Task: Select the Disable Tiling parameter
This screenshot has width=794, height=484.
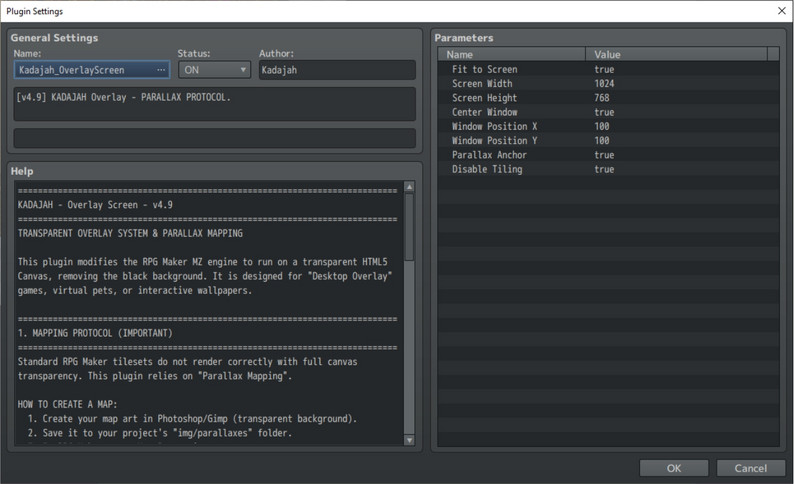Action: [487, 169]
